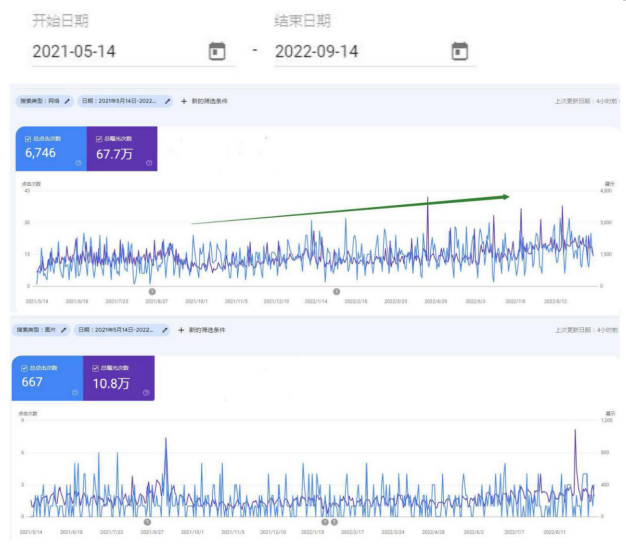The height and width of the screenshot is (545, 626).
Task: Edit the web search type filter pencil
Action: point(68,101)
